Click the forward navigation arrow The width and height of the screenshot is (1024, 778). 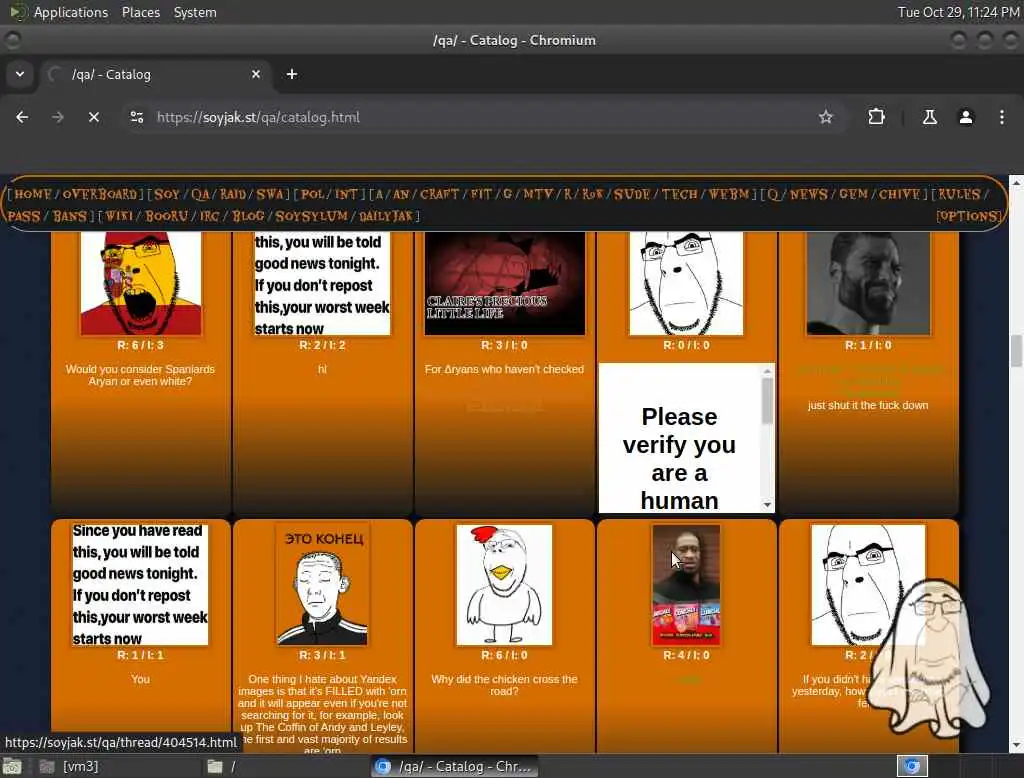[58, 117]
